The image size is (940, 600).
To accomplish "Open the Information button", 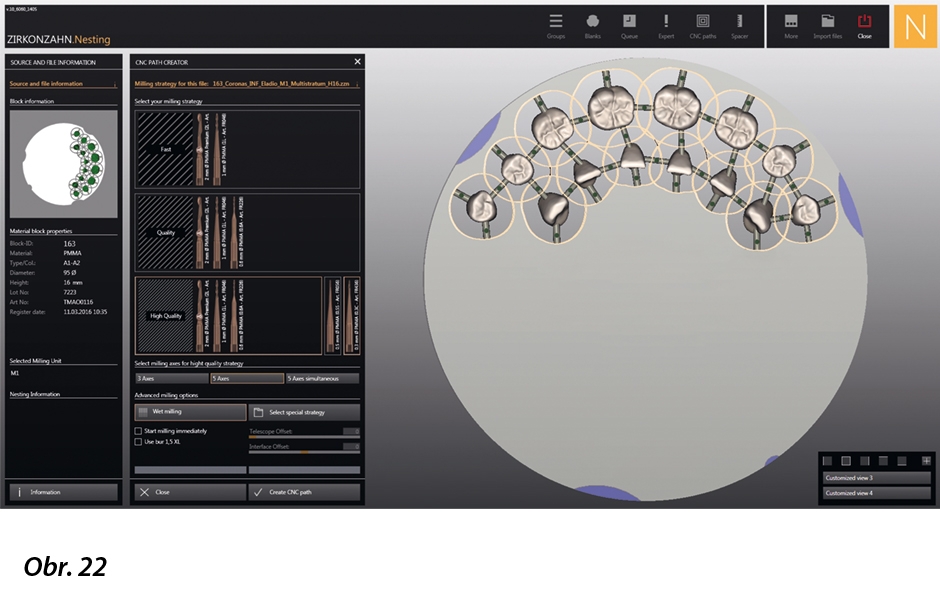I will 64,492.
